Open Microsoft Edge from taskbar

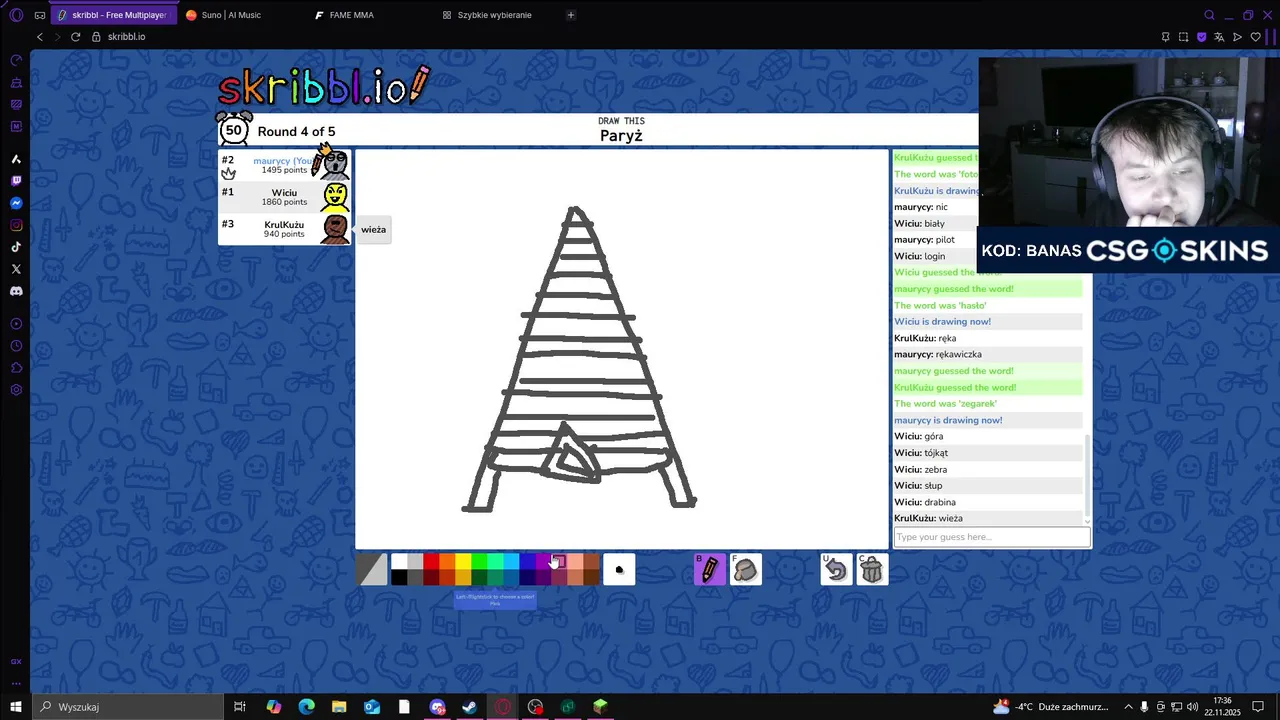[x=306, y=707]
